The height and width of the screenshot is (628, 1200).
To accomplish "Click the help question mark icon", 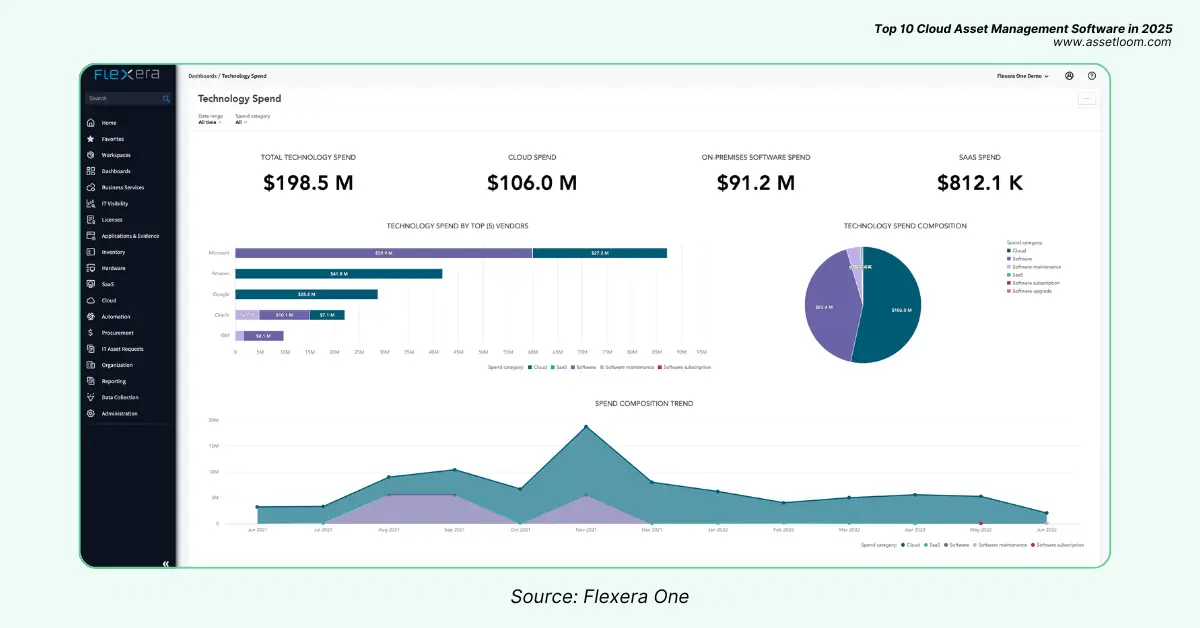I will click(1091, 76).
